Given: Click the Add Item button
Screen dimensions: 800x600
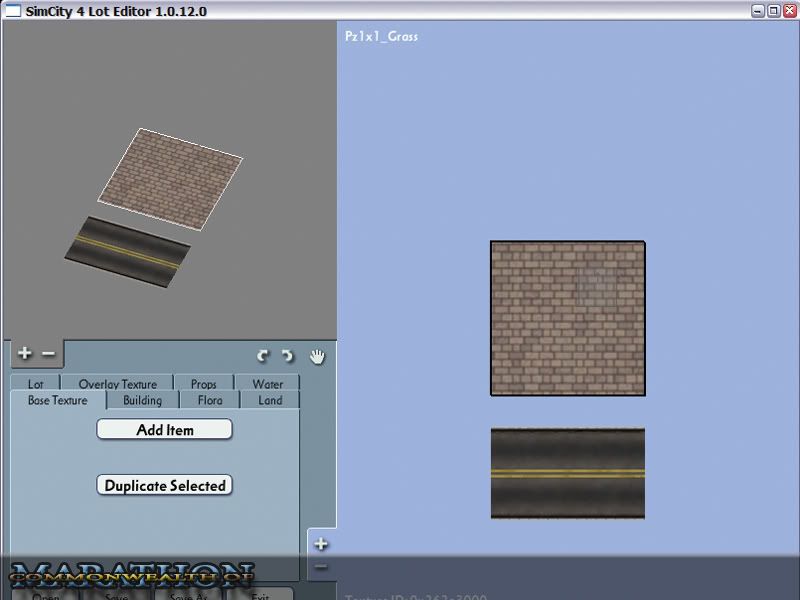Looking at the screenshot, I should point(164,430).
